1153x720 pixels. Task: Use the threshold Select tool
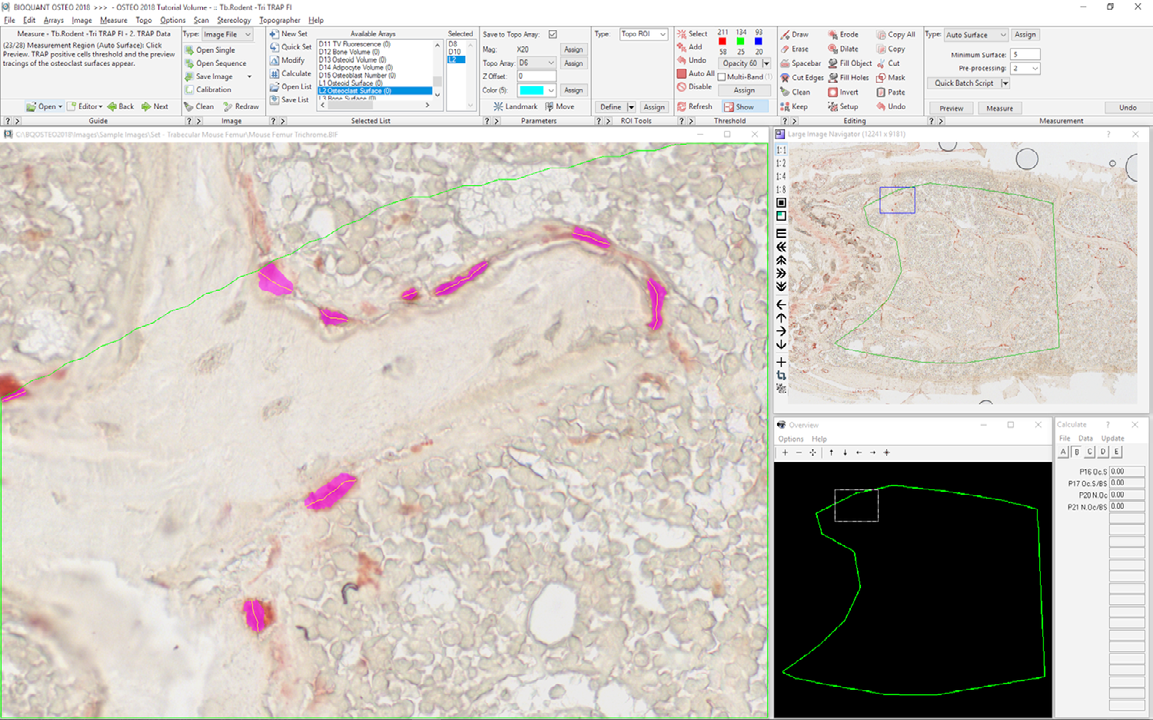(692, 34)
